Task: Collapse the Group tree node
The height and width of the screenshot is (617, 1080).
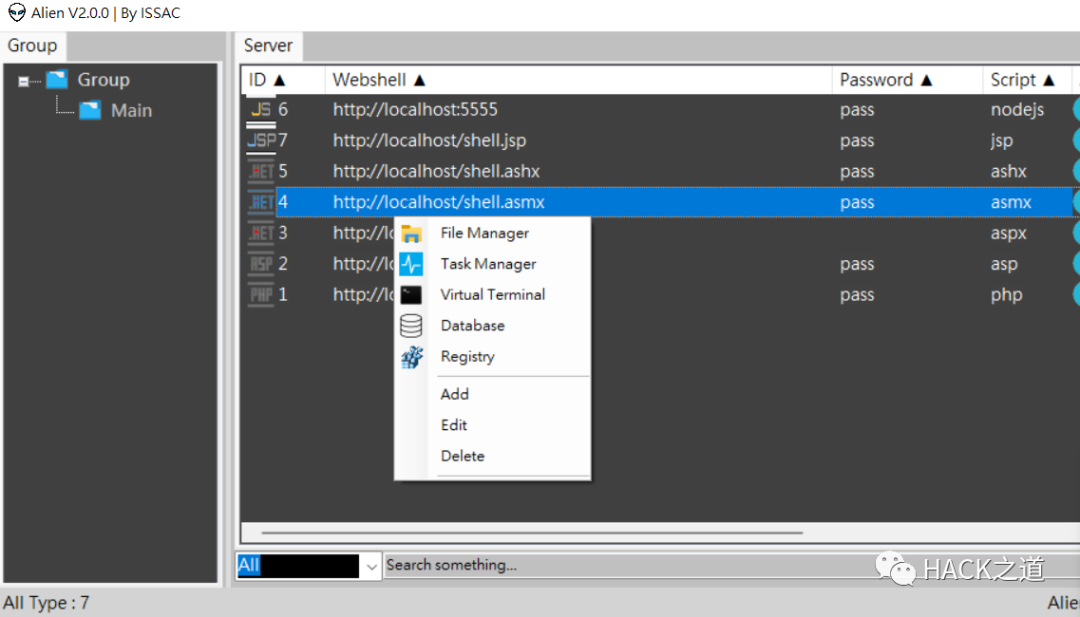Action: (23, 81)
